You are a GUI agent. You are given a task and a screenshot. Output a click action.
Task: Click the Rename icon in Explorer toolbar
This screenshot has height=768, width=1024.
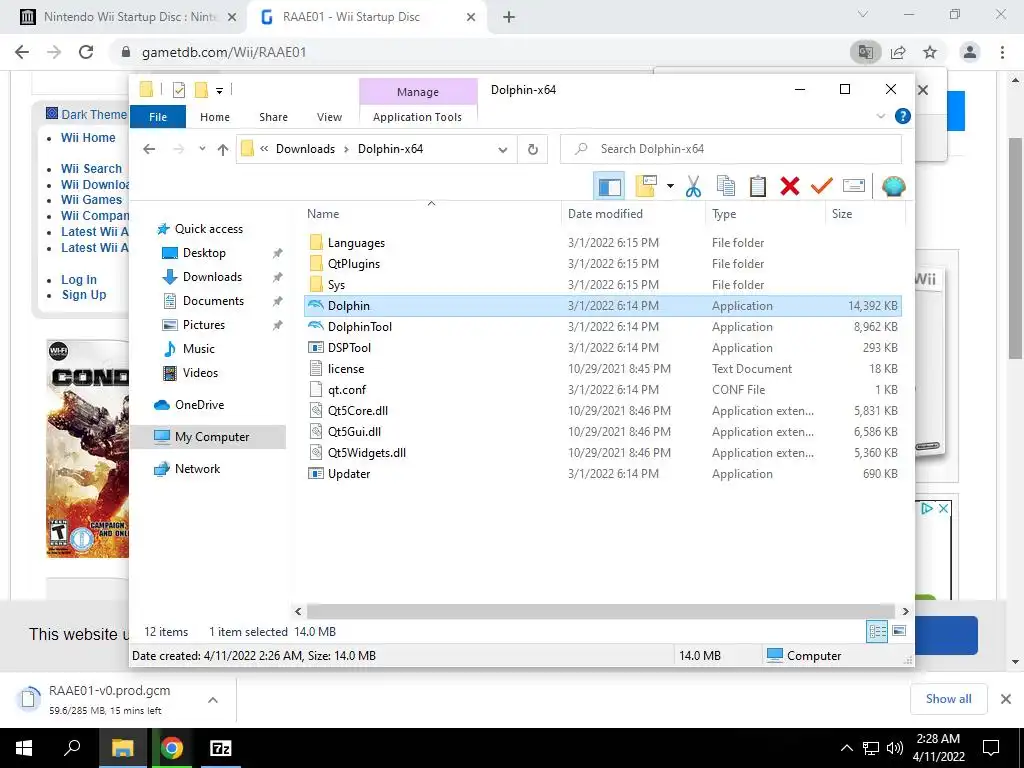[x=854, y=187]
